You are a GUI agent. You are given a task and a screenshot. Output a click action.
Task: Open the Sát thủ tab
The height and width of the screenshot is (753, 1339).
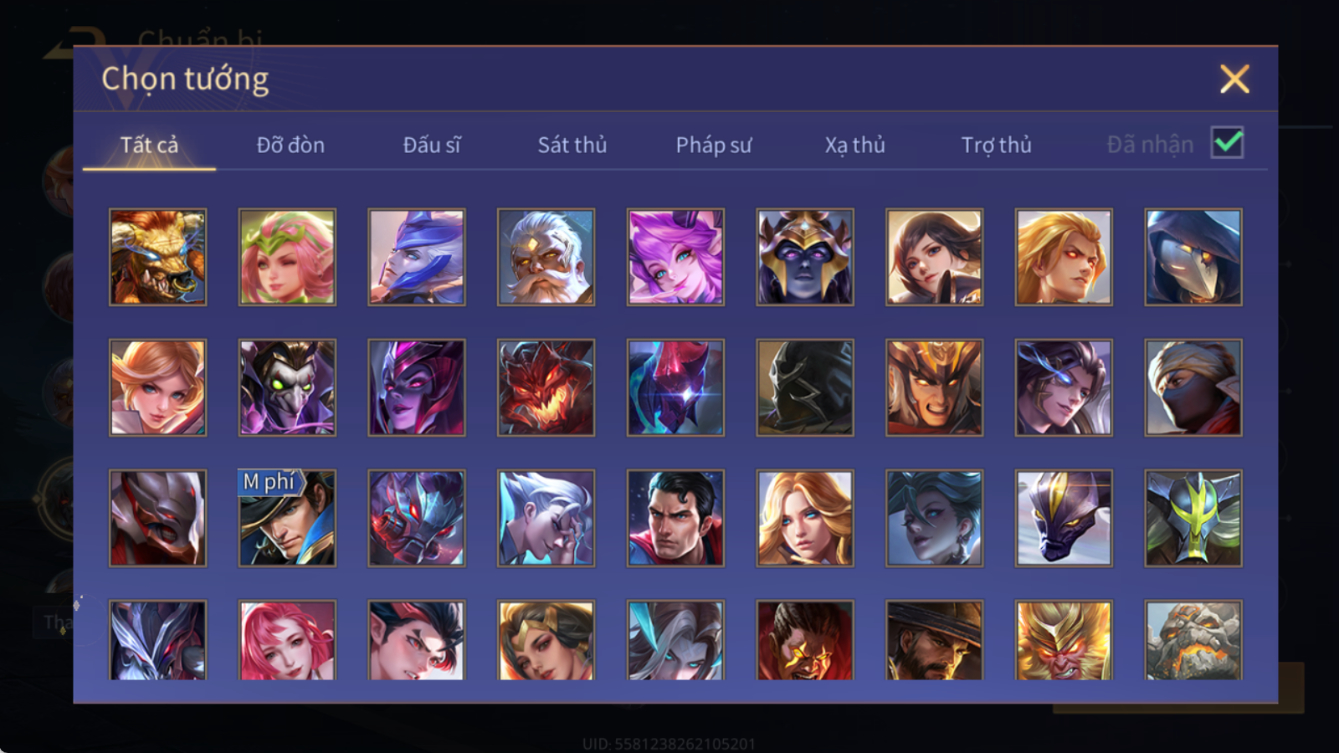[x=572, y=145]
